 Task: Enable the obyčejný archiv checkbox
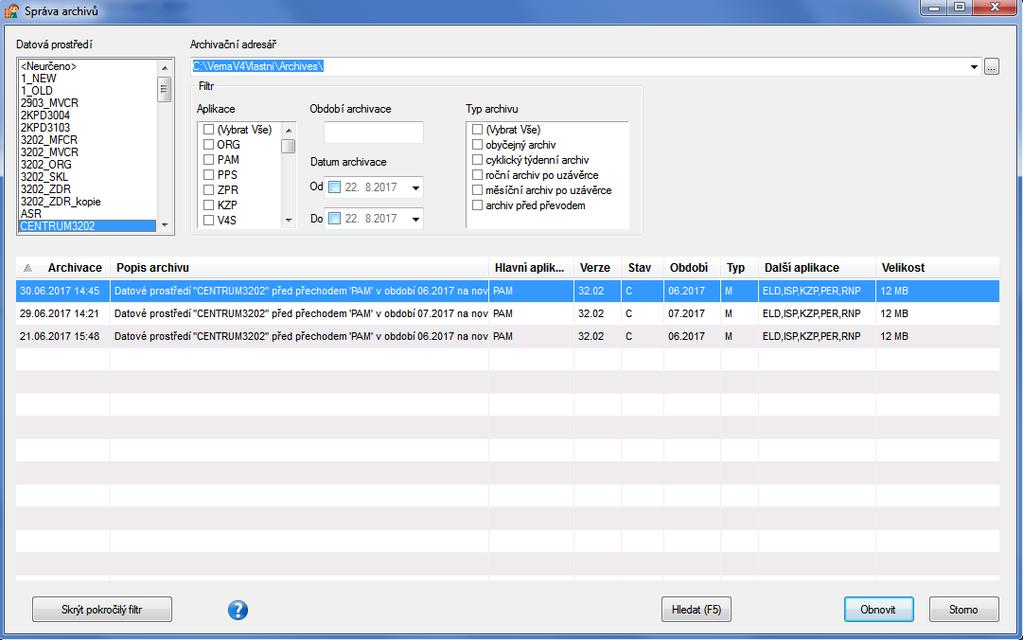(x=478, y=145)
